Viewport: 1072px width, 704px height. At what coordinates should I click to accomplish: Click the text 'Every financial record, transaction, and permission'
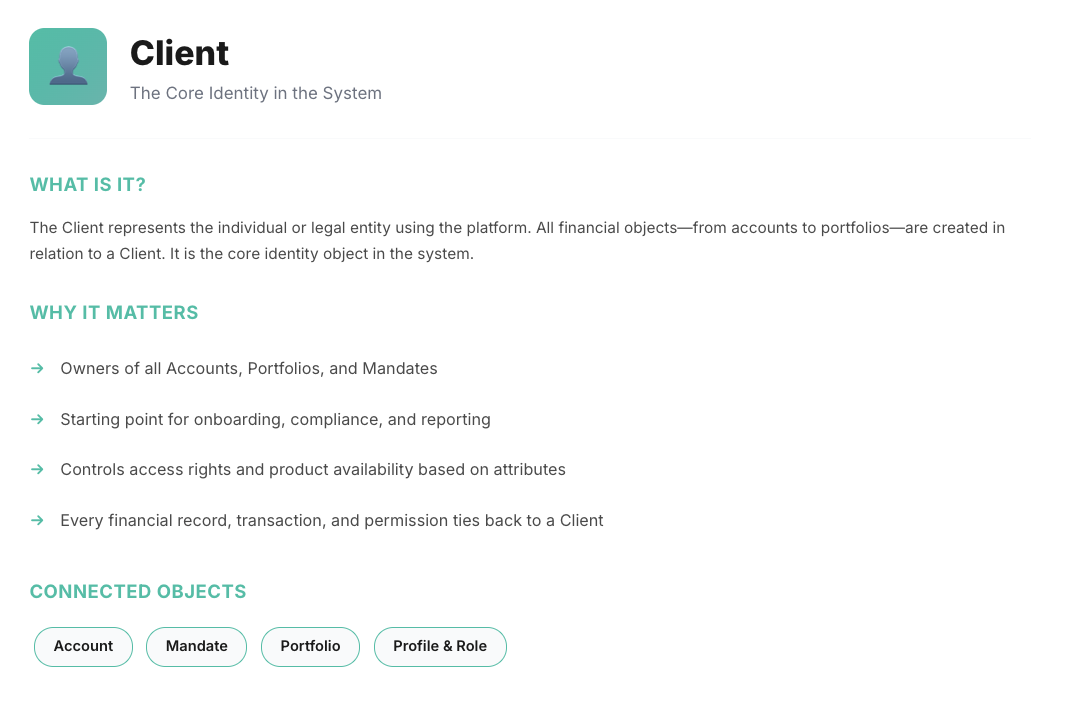pyautogui.click(x=332, y=520)
